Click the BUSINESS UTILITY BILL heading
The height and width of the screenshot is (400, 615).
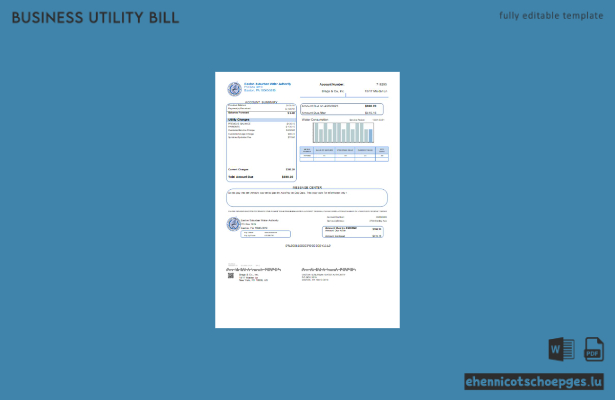click(95, 18)
